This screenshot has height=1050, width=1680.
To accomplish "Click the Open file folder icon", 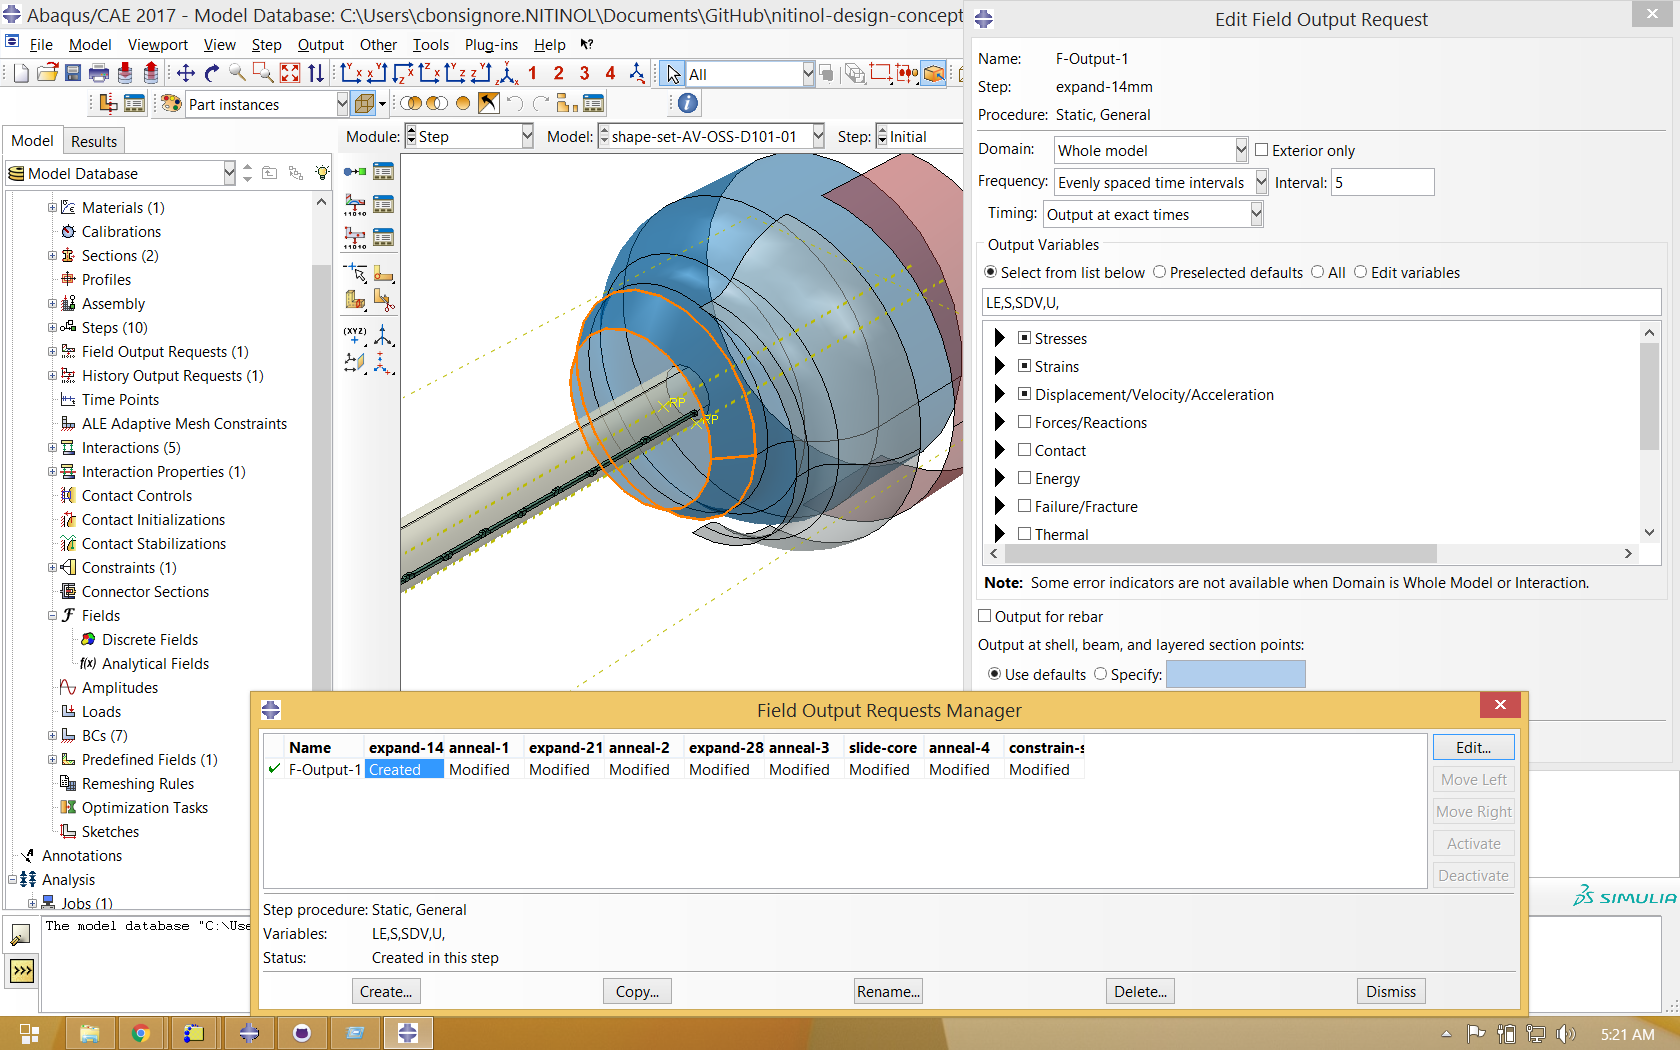I will (x=47, y=73).
